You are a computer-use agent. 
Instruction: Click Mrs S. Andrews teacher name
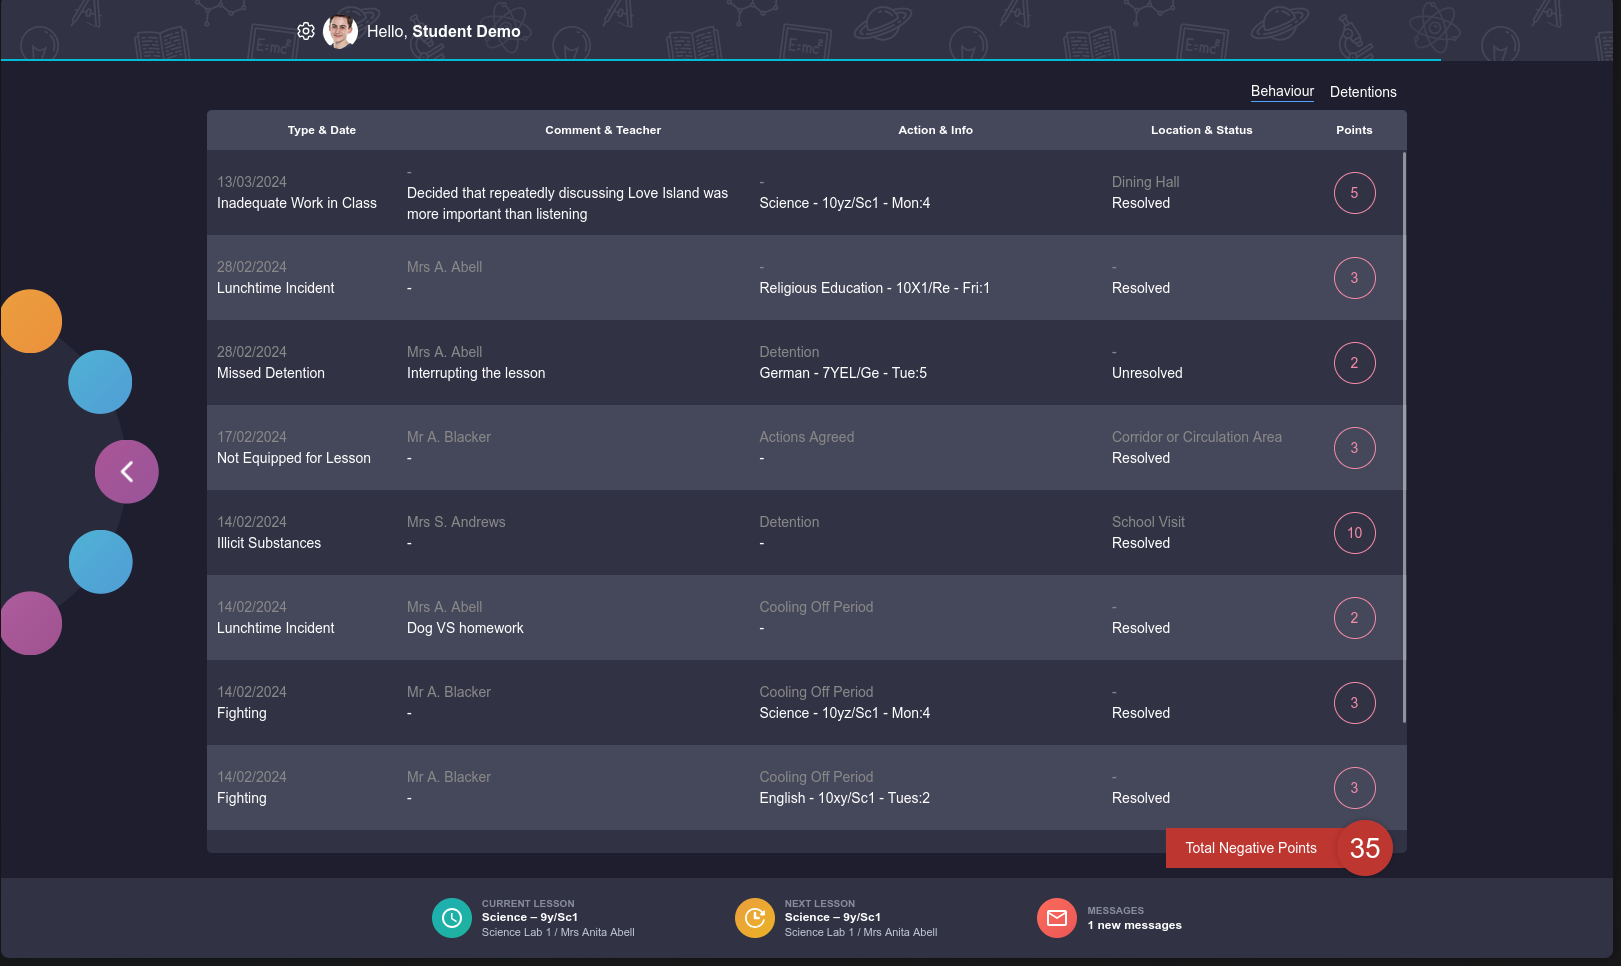point(456,522)
